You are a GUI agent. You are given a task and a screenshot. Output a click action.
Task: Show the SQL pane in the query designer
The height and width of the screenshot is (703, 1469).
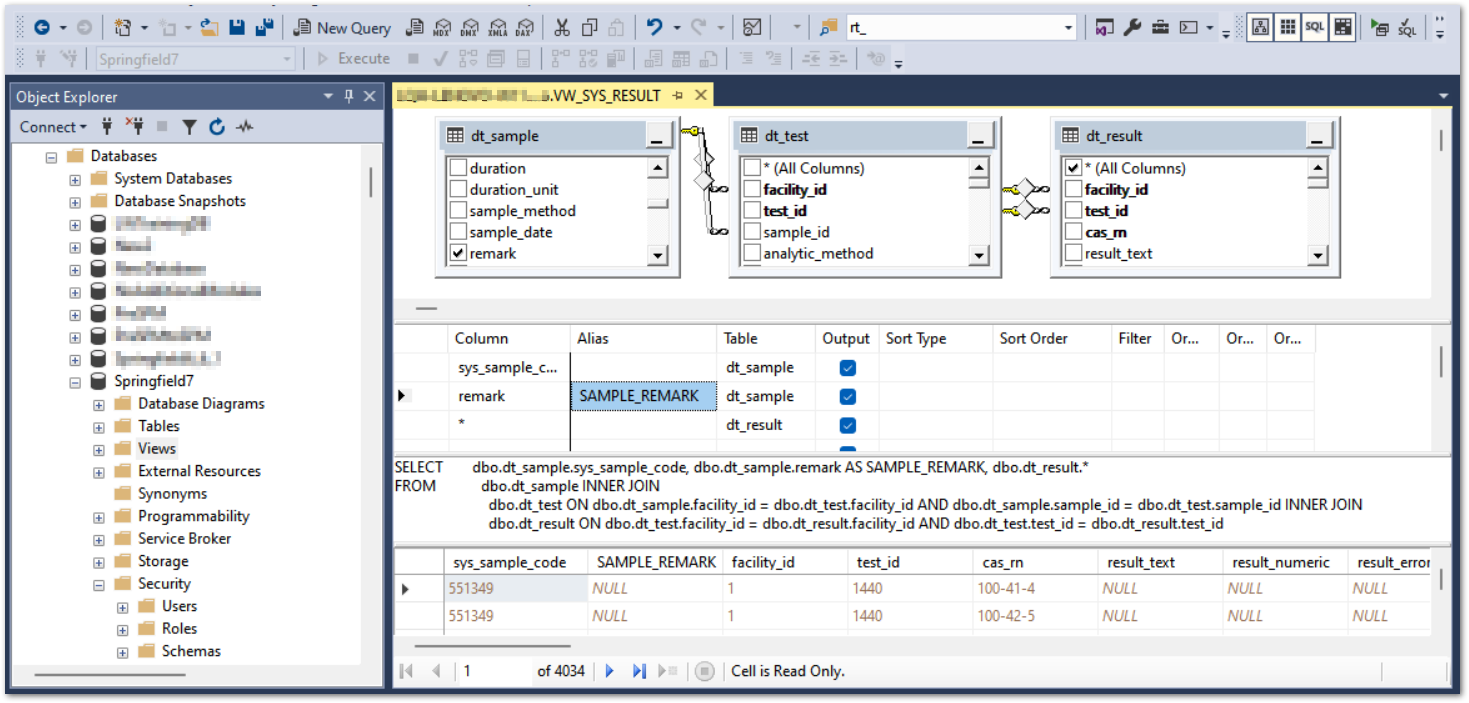[x=1313, y=26]
